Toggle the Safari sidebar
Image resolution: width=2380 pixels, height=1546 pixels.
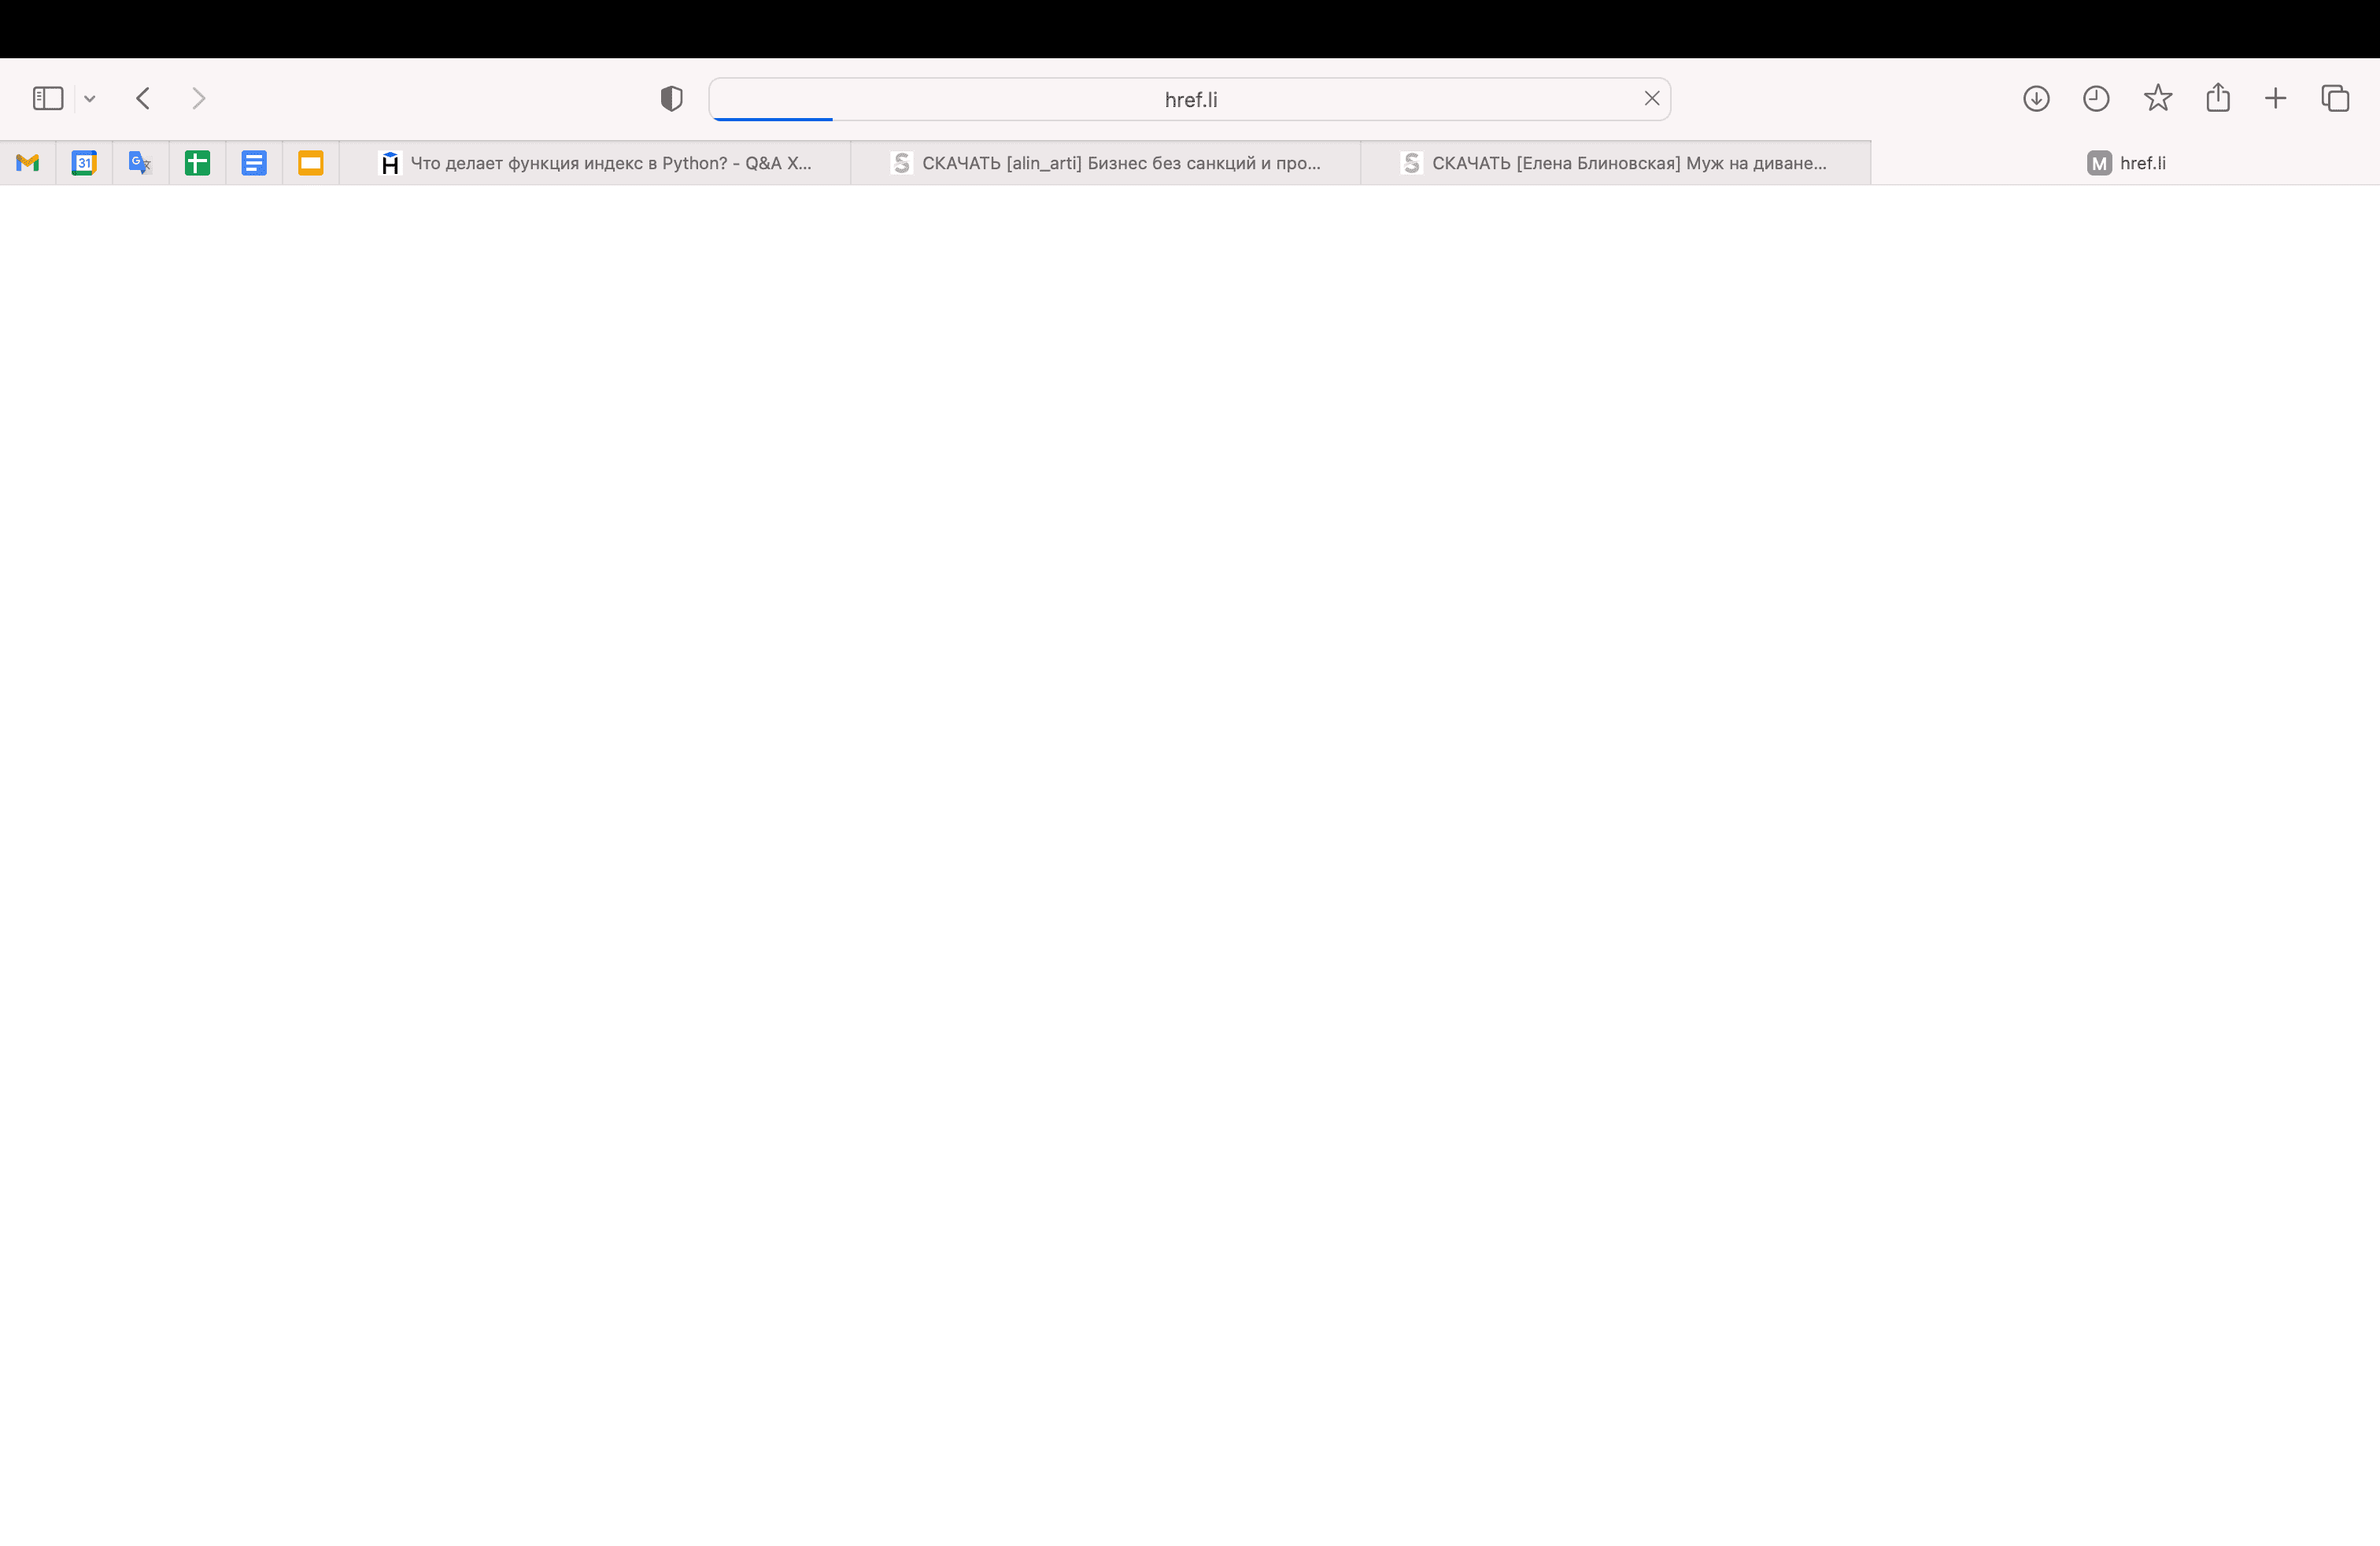[48, 98]
